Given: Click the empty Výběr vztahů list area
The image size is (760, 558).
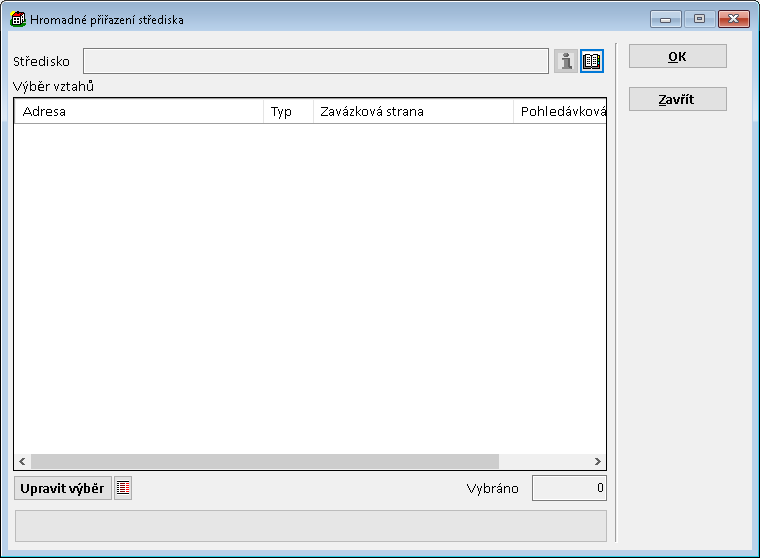Looking at the screenshot, I should pos(309,288).
